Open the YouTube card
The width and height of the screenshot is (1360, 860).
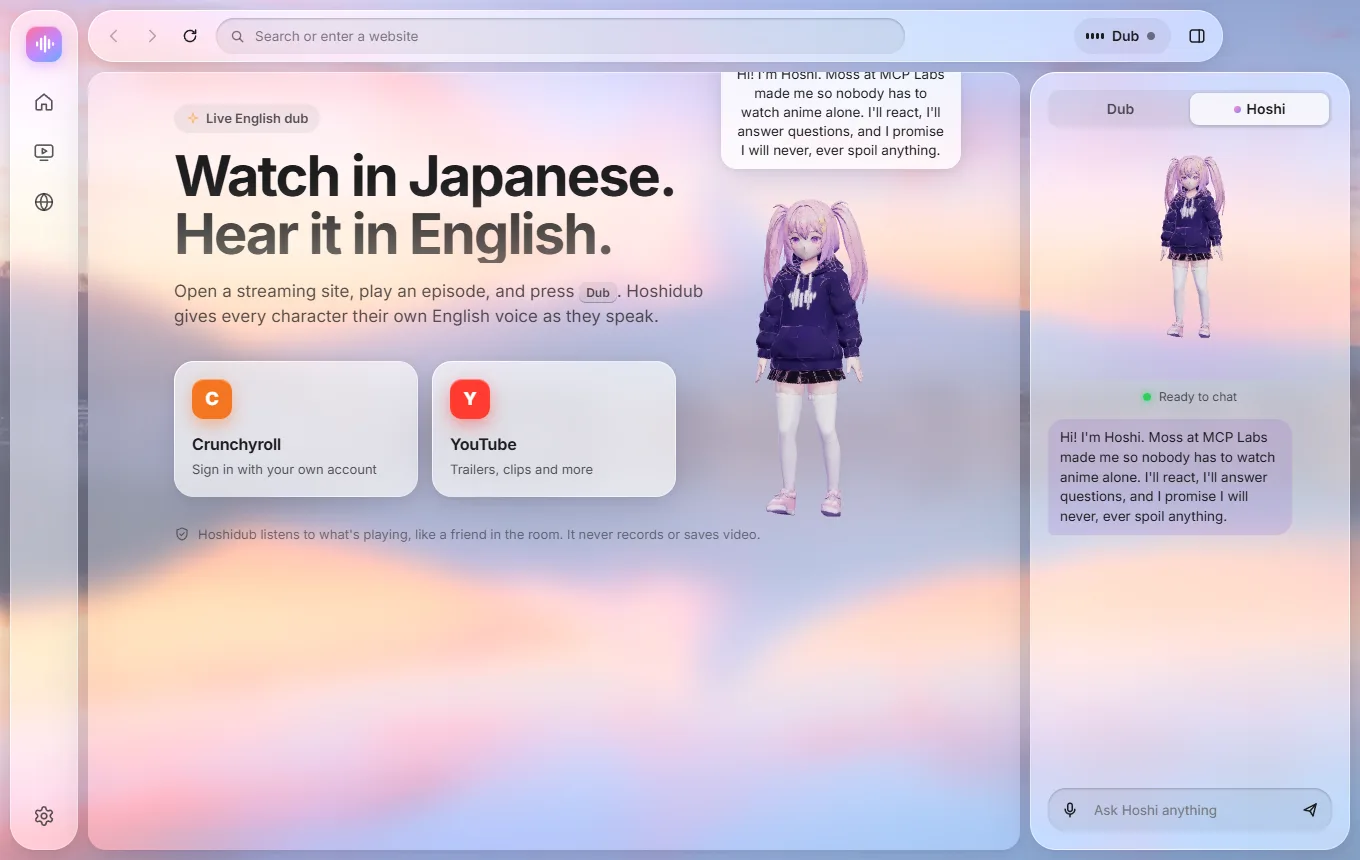pos(554,429)
